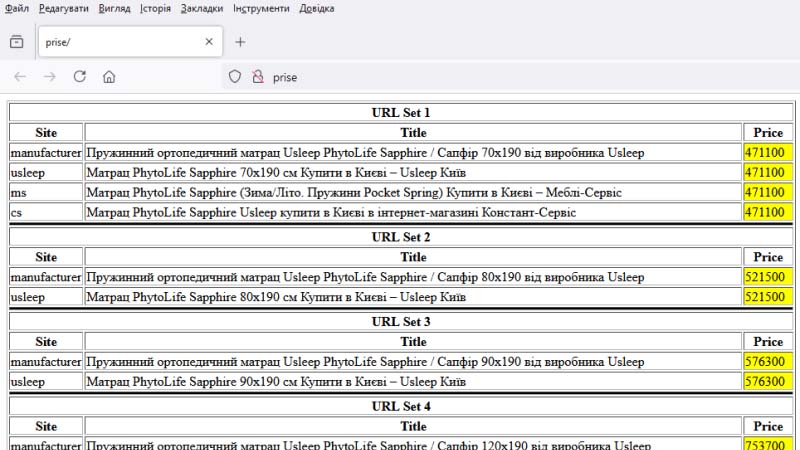Click the Price header in URL Set 2
800x450 pixels.
tap(768, 257)
